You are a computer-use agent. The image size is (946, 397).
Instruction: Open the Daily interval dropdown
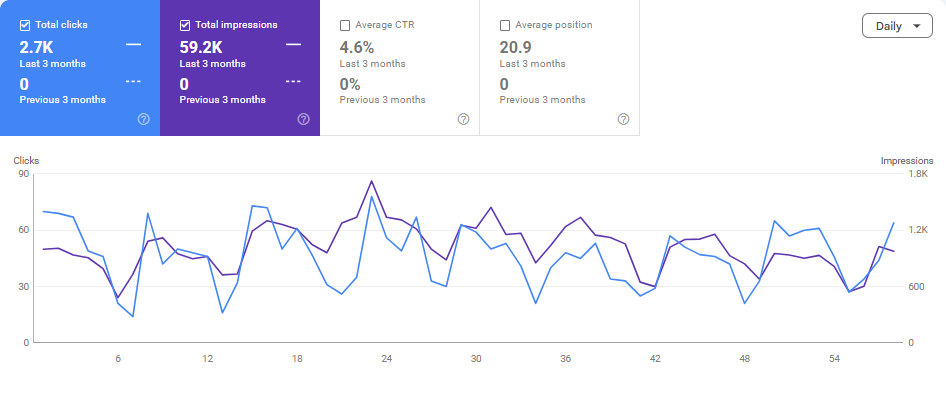[898, 26]
